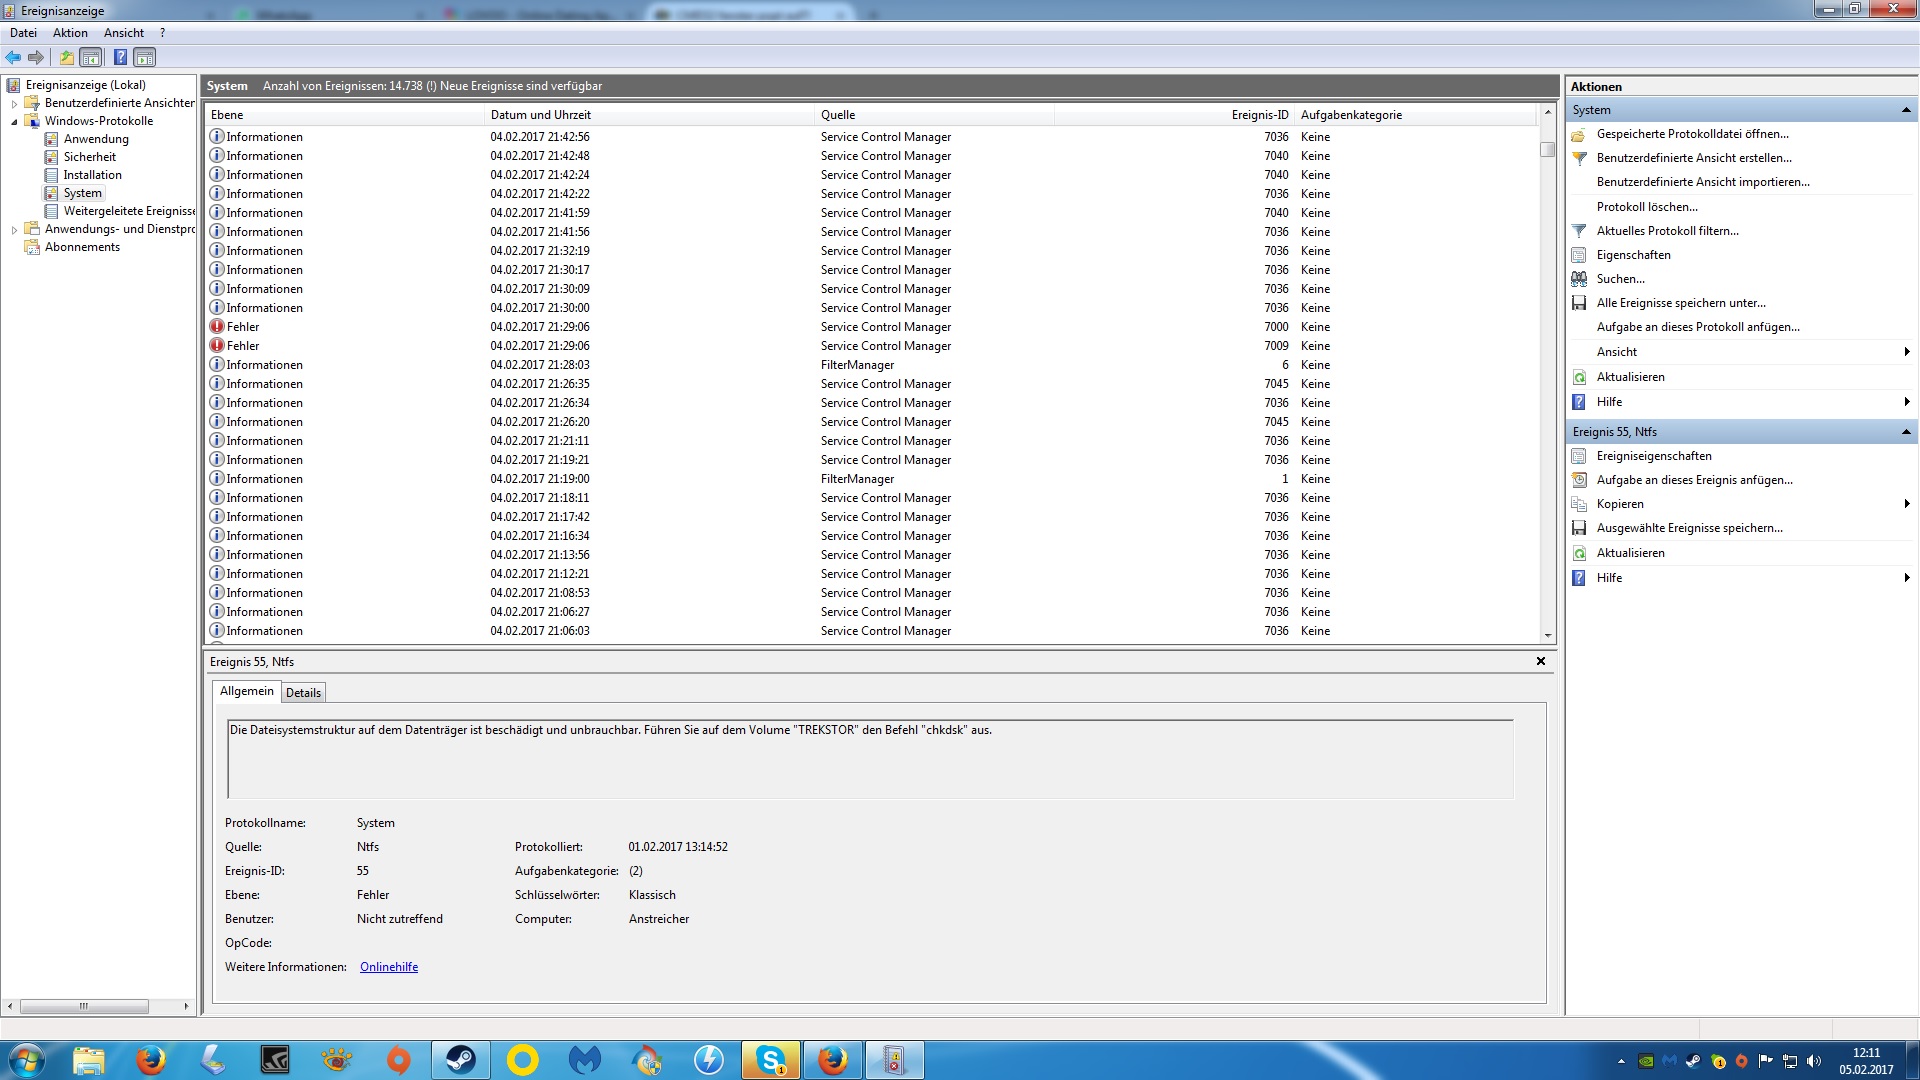Viewport: 1920px width, 1080px height.
Task: Open the Aktion menu
Action: point(70,33)
